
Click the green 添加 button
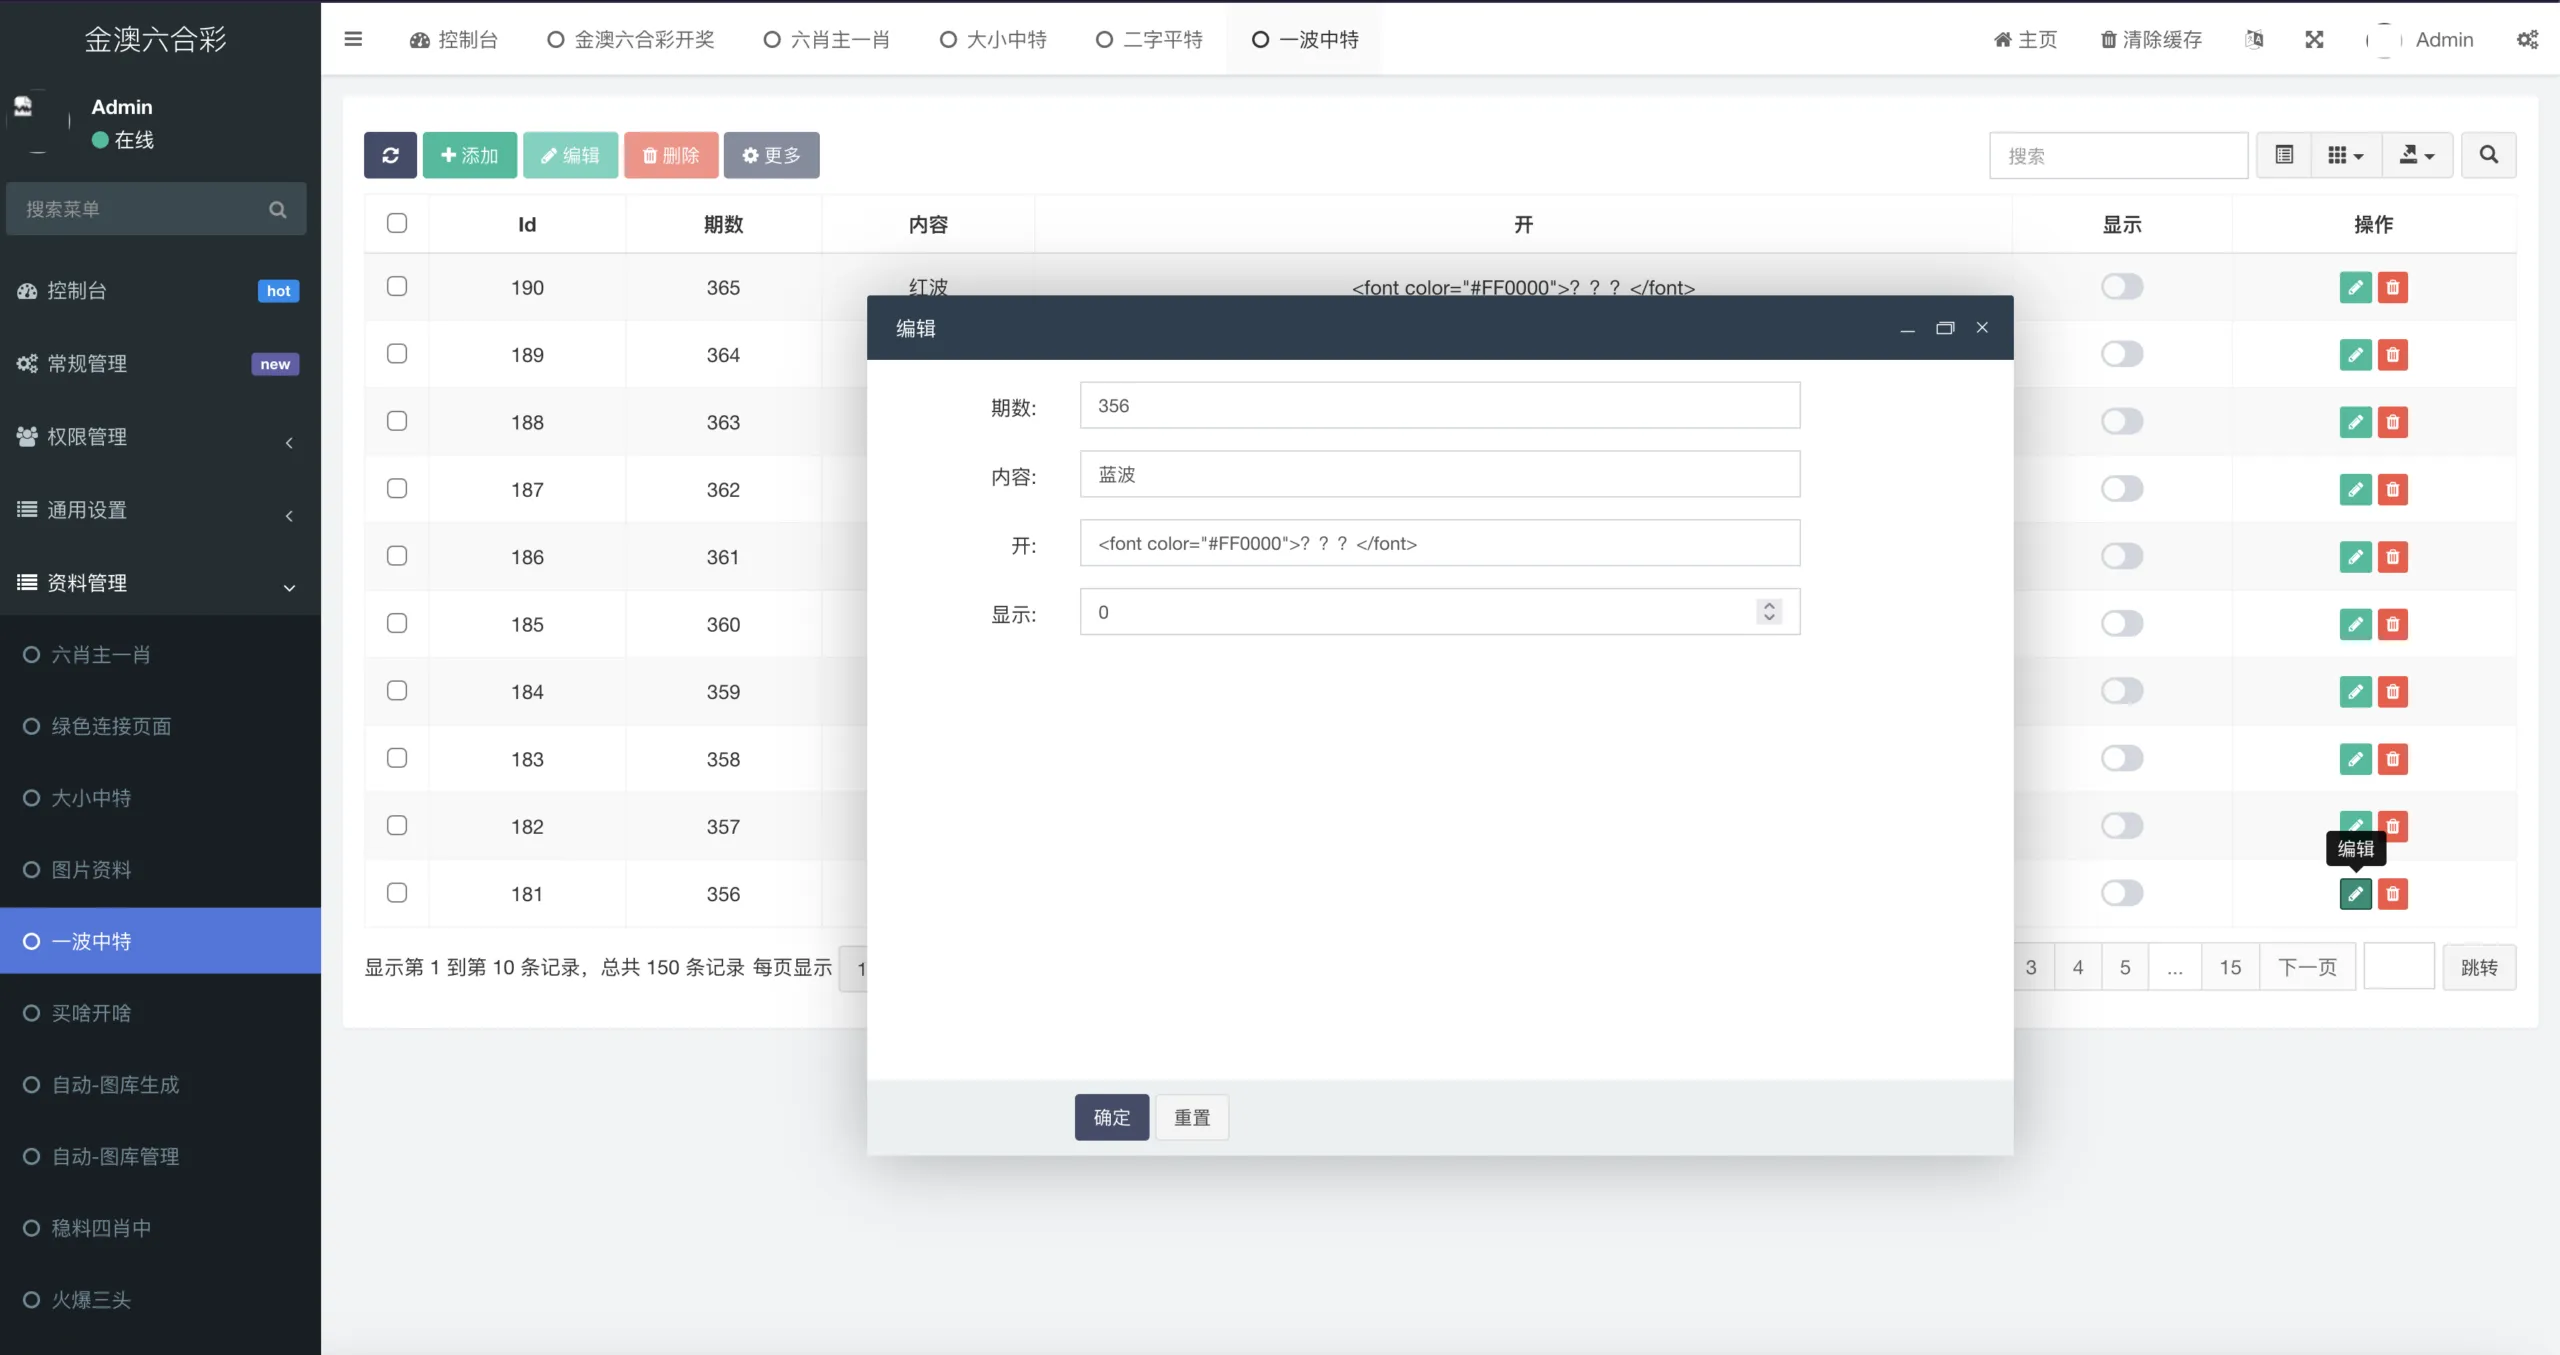[x=469, y=155]
